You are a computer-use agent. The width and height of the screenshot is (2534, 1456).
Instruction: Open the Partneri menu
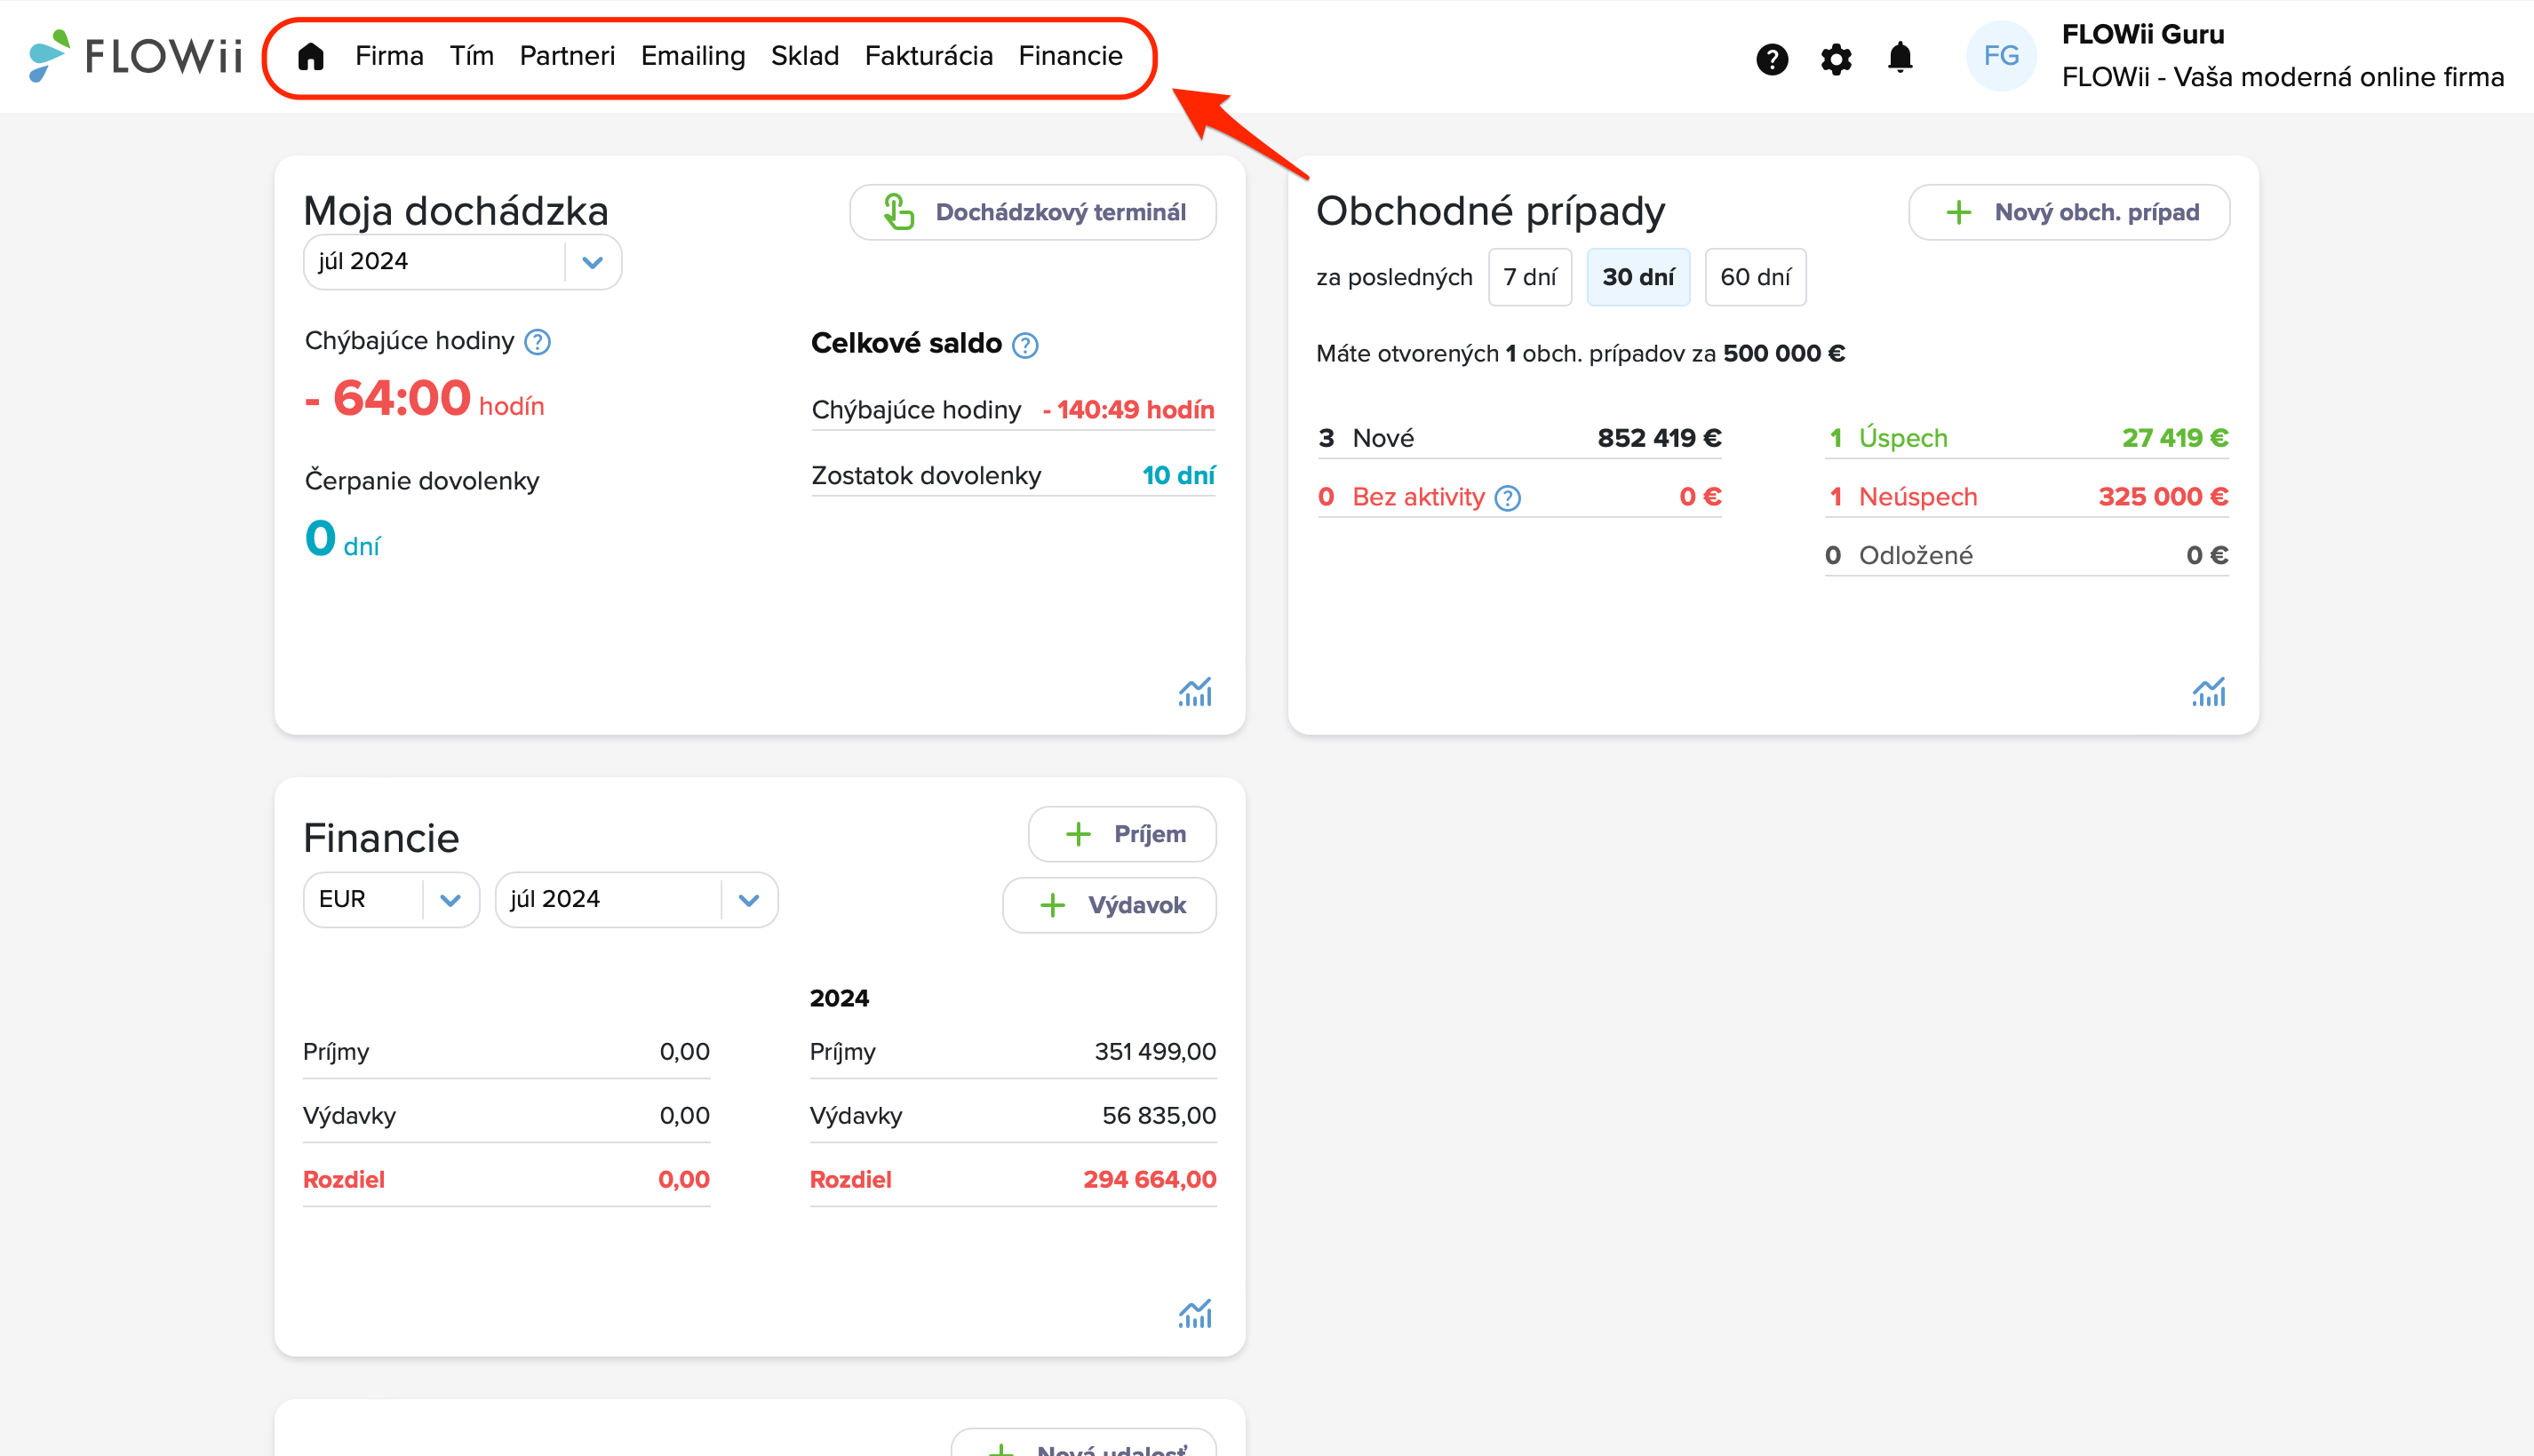567,56
